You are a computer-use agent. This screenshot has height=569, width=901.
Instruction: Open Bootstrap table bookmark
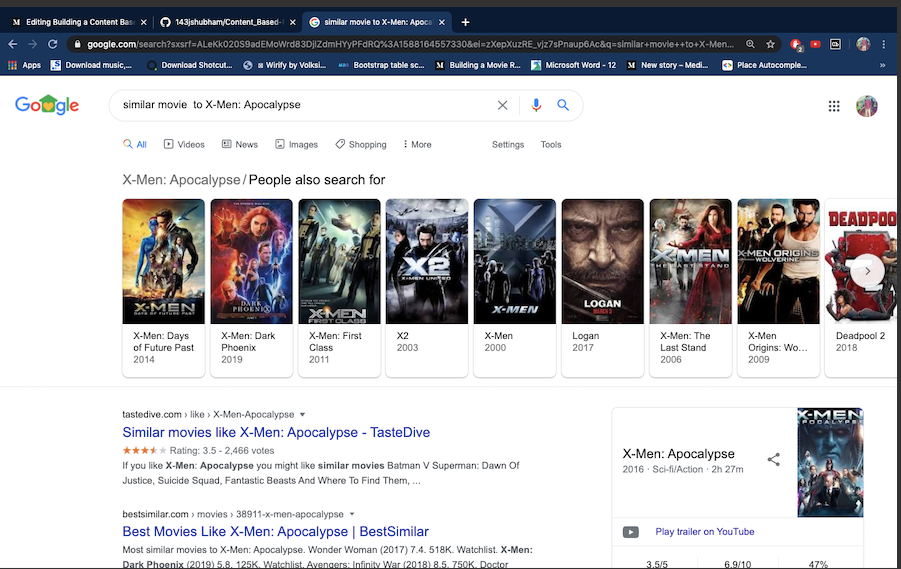(382, 66)
